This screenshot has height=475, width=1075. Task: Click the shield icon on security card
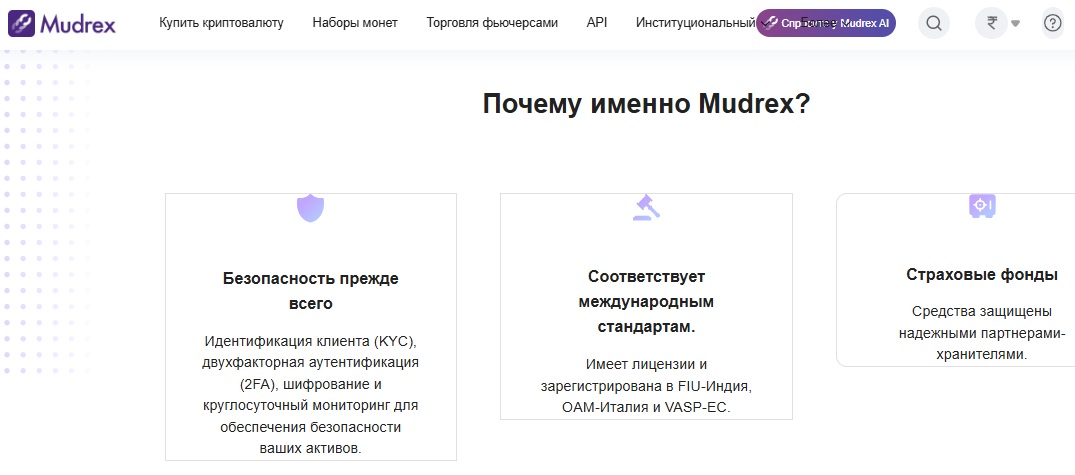point(311,208)
